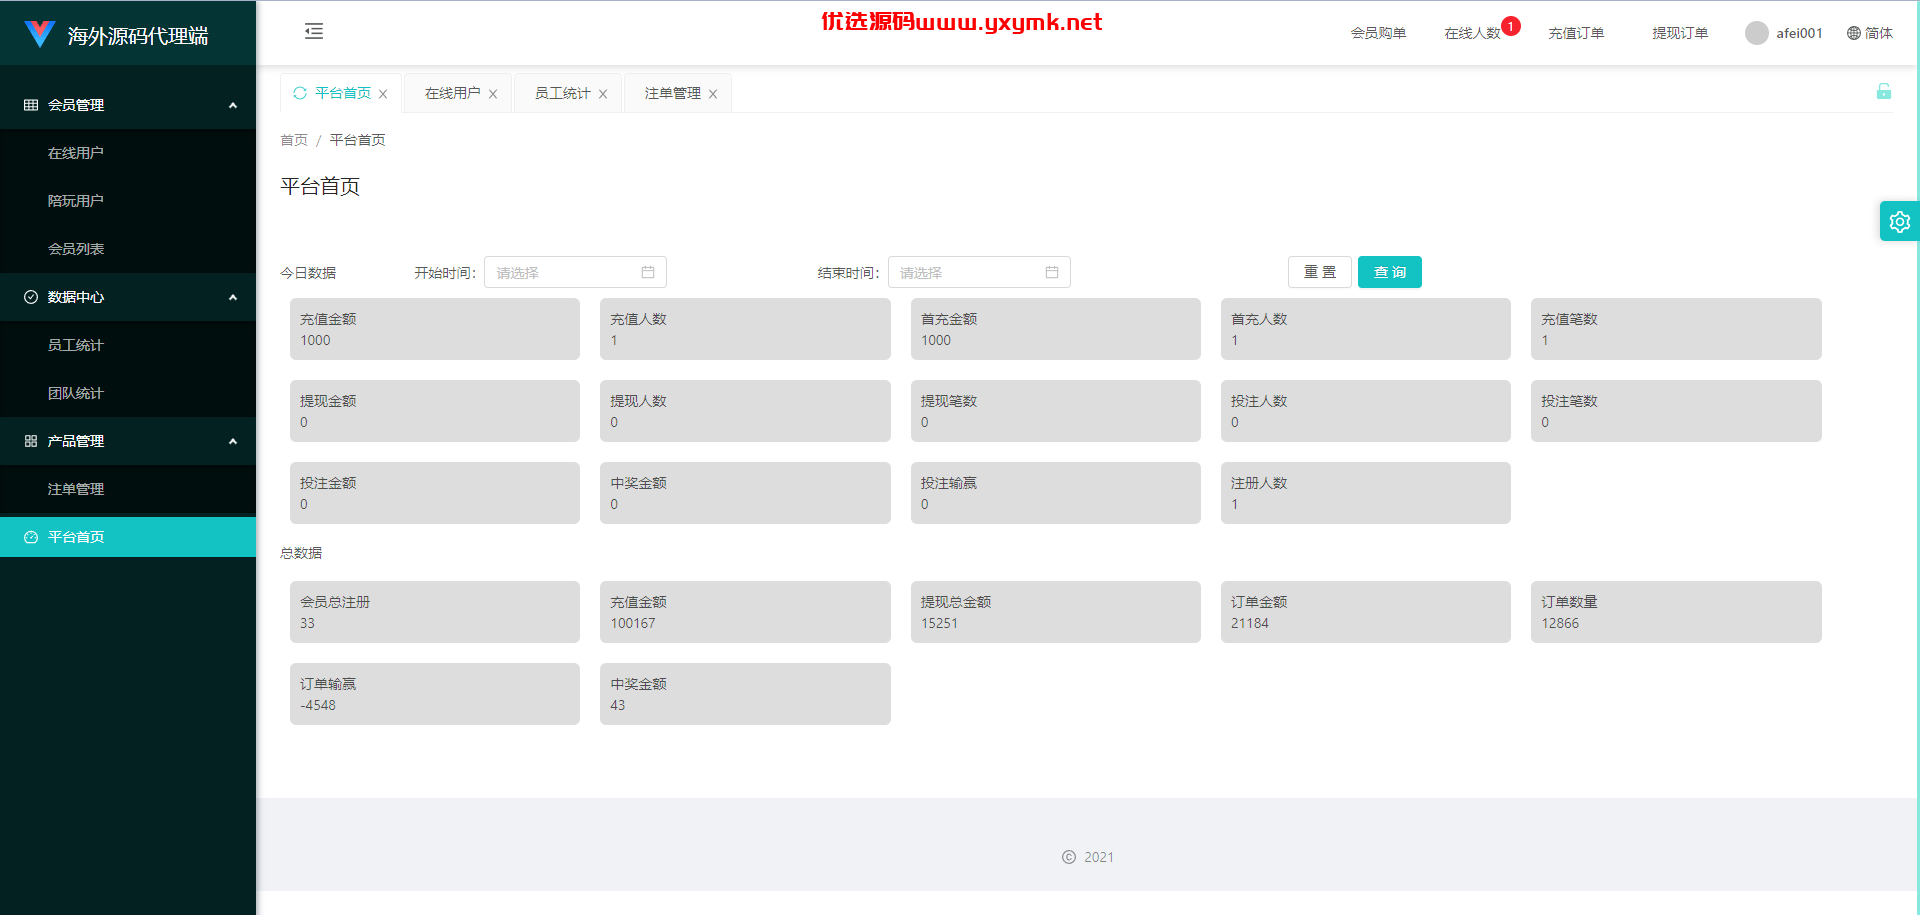Switch to the 在线用户 tab

tap(452, 93)
